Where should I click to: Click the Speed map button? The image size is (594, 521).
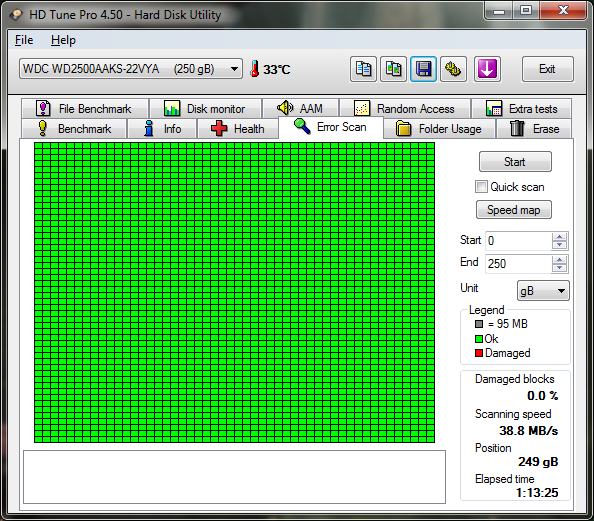point(514,210)
